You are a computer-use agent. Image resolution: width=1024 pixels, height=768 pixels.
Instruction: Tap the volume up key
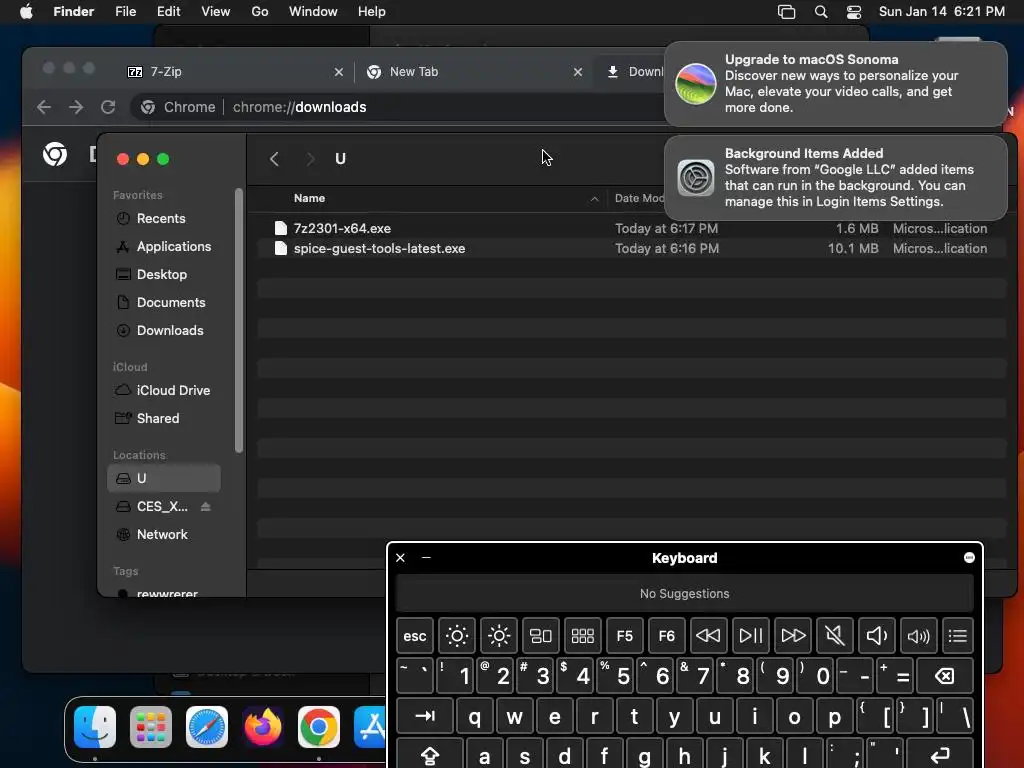[x=918, y=635]
